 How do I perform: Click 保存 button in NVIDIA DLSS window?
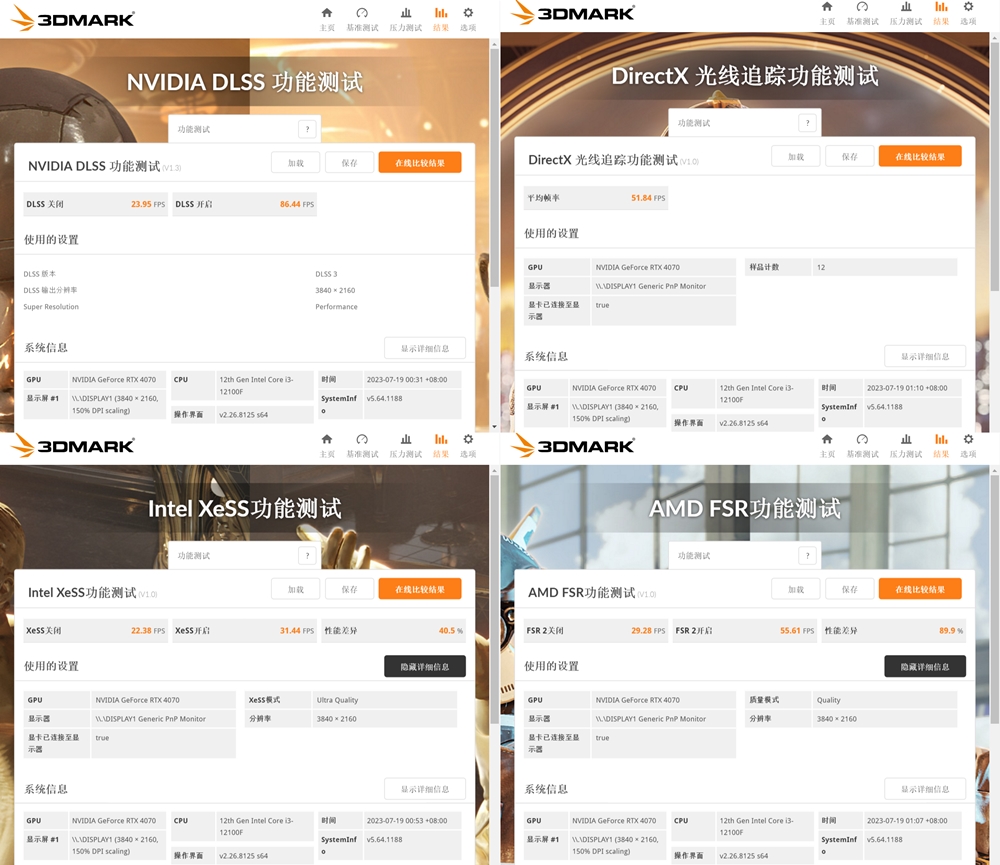(x=349, y=163)
